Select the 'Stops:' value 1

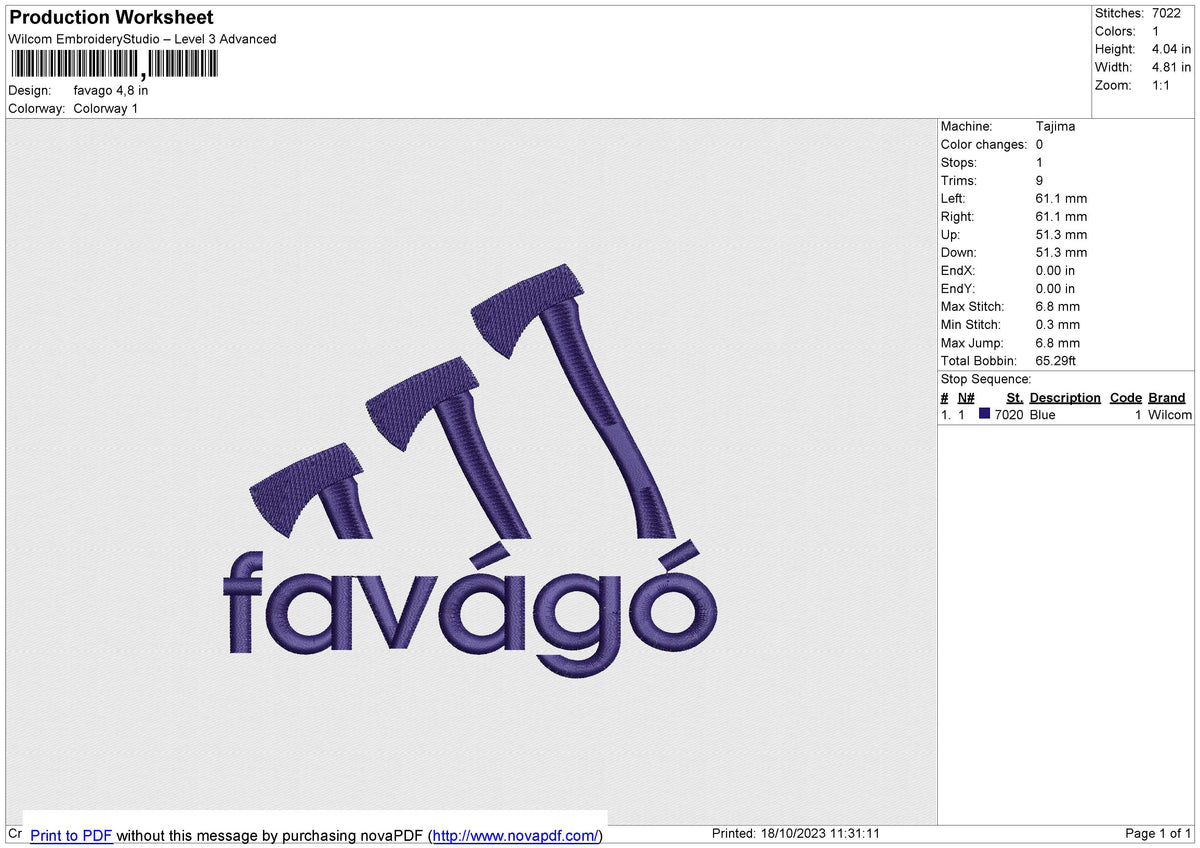point(1040,162)
